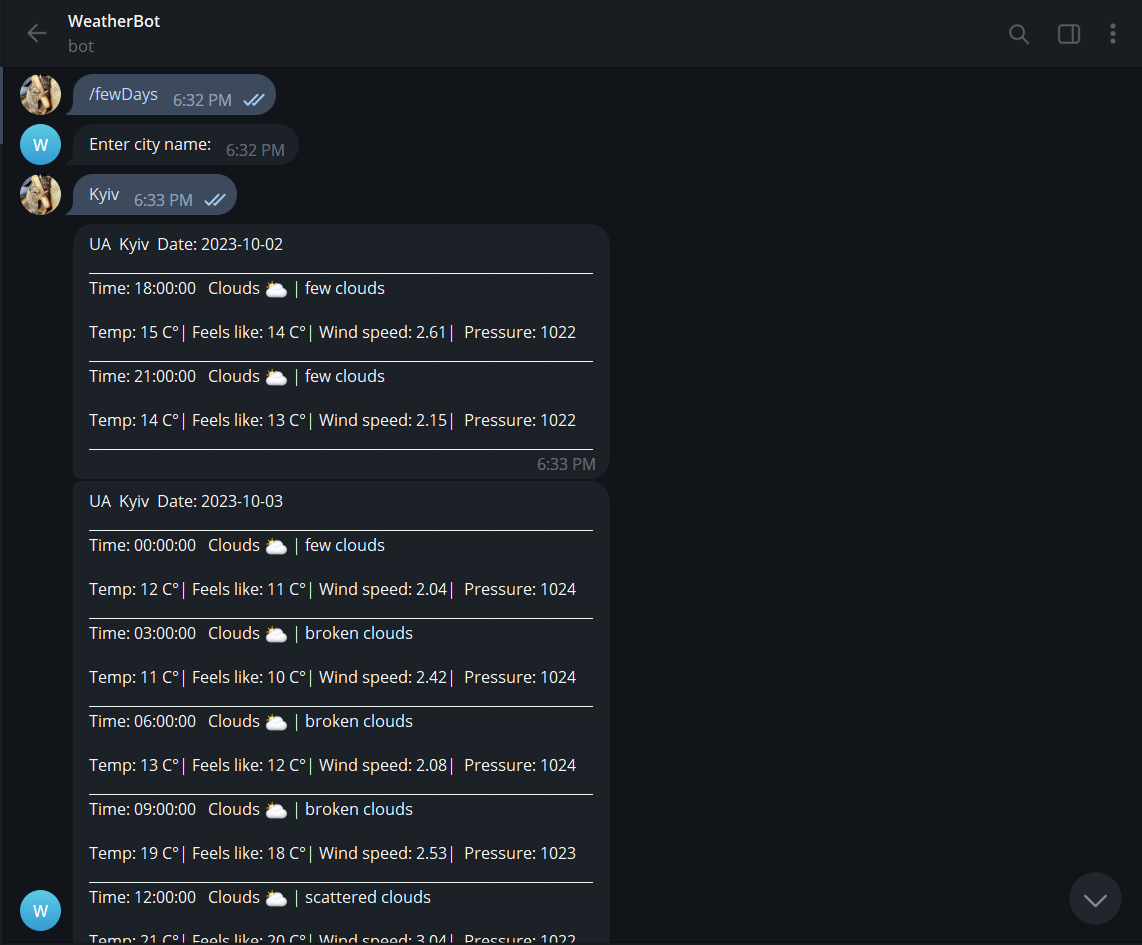
Task: Click the 2023-10-02 weather report bubble
Action: point(340,350)
